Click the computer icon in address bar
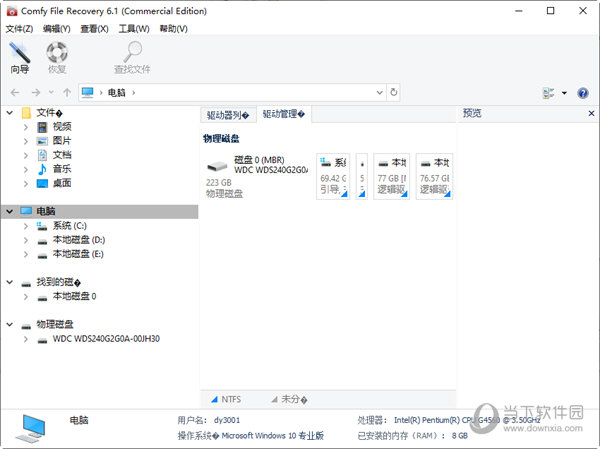The image size is (600, 449). [88, 92]
